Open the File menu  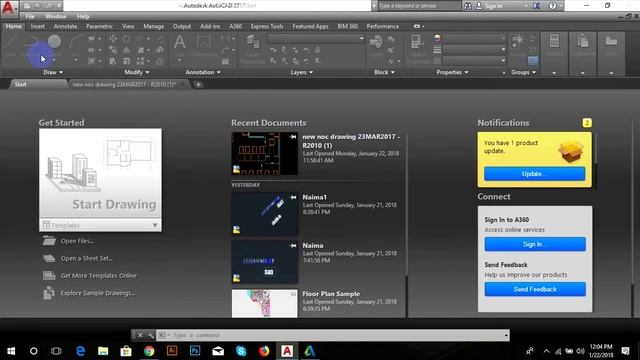pos(30,16)
